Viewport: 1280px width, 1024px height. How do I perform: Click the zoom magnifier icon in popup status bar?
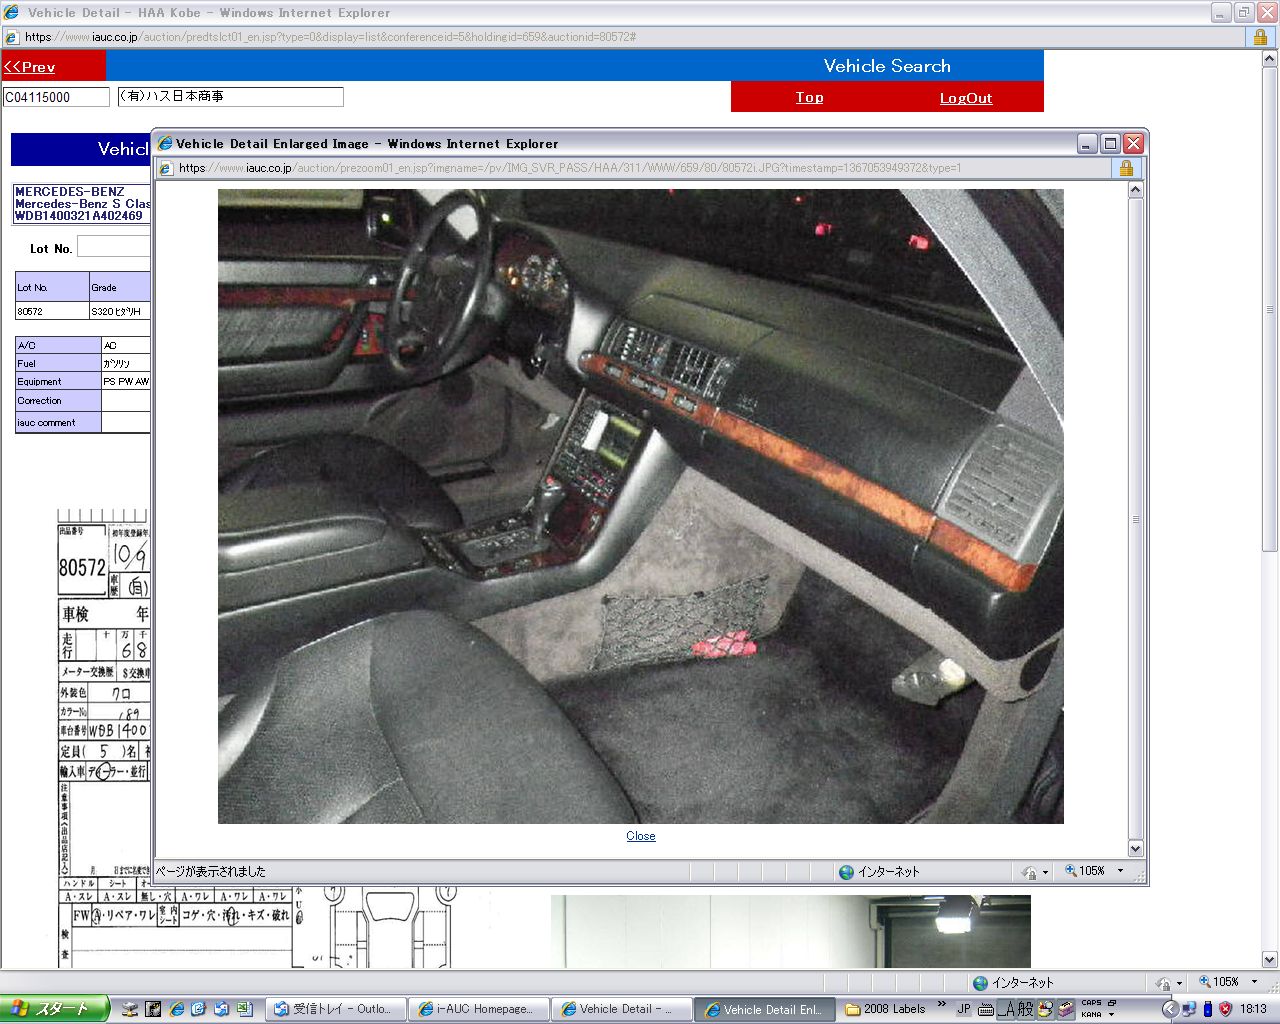click(x=1071, y=871)
